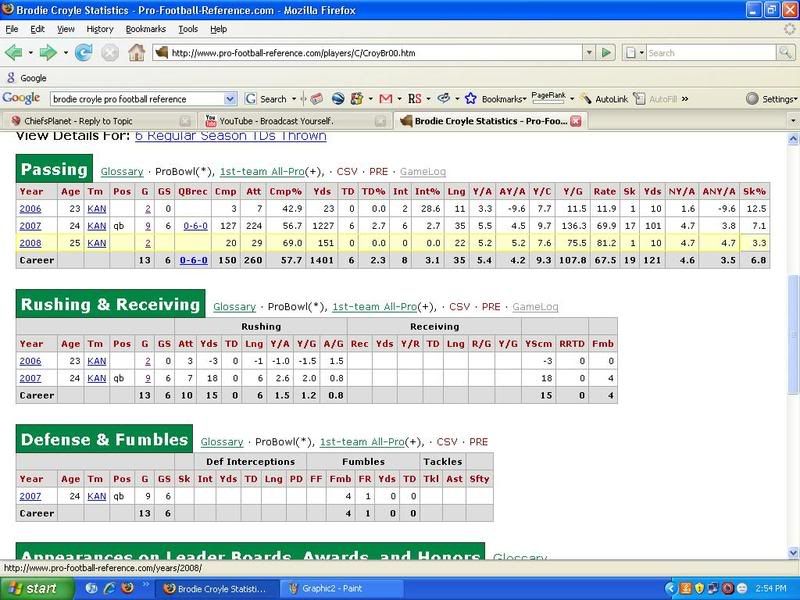Go forward with the green Forward arrow
The height and width of the screenshot is (600, 800).
point(48,52)
